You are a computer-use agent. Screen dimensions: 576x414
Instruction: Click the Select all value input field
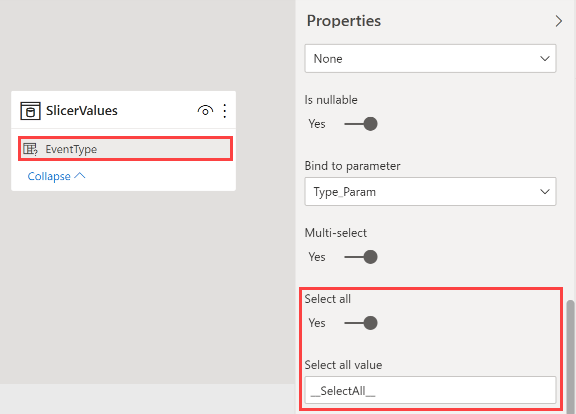430,390
